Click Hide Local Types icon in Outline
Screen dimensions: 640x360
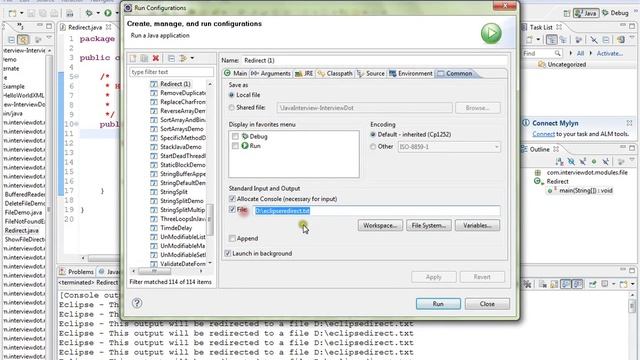point(605,162)
